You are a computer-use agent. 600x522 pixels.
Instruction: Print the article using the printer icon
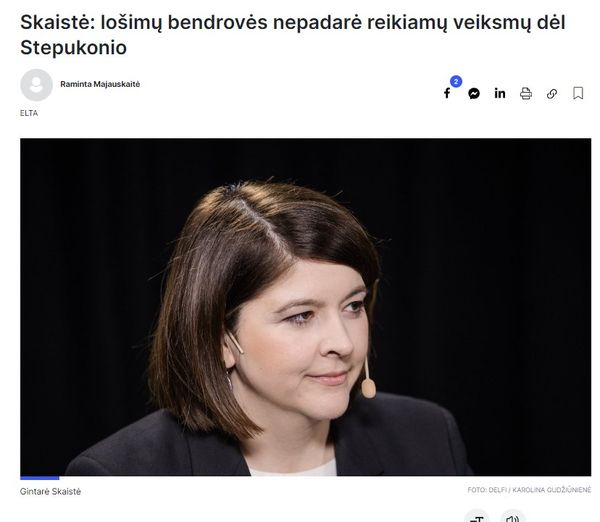click(x=526, y=93)
